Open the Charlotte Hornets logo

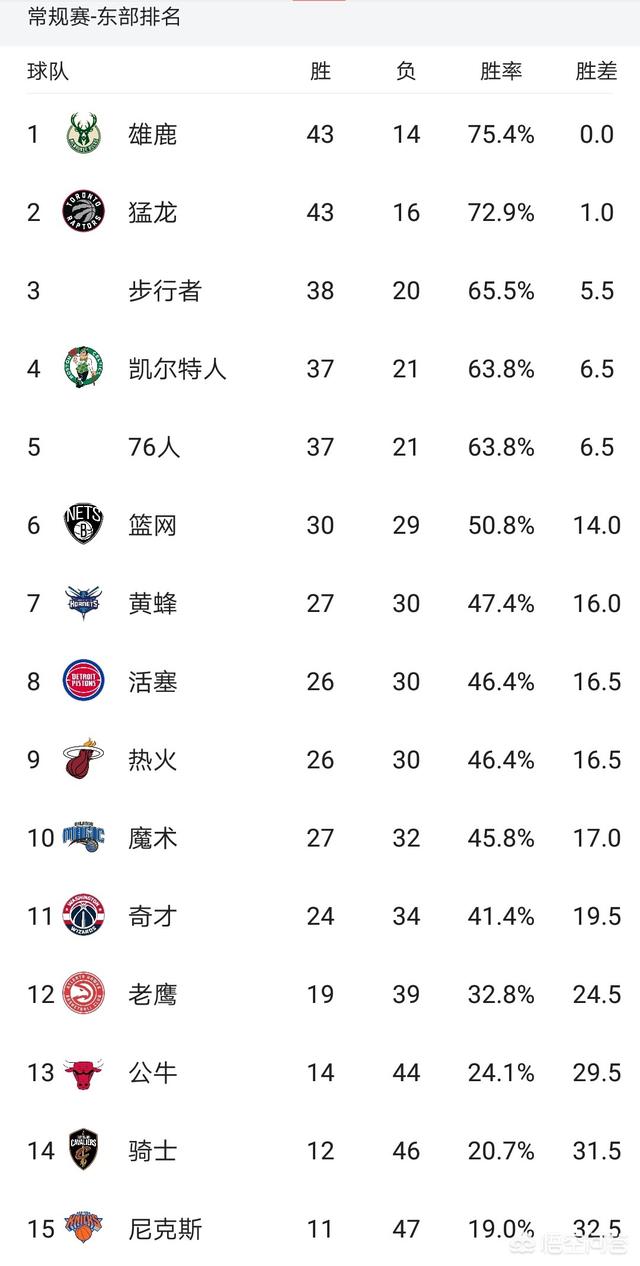84,603
